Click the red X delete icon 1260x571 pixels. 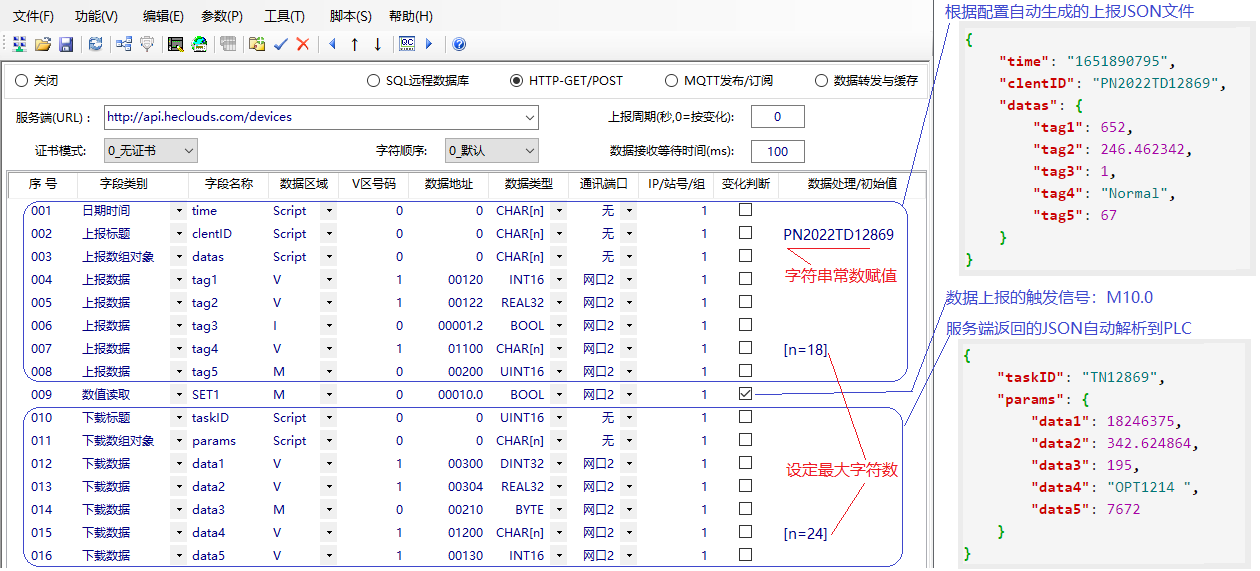tap(302, 44)
